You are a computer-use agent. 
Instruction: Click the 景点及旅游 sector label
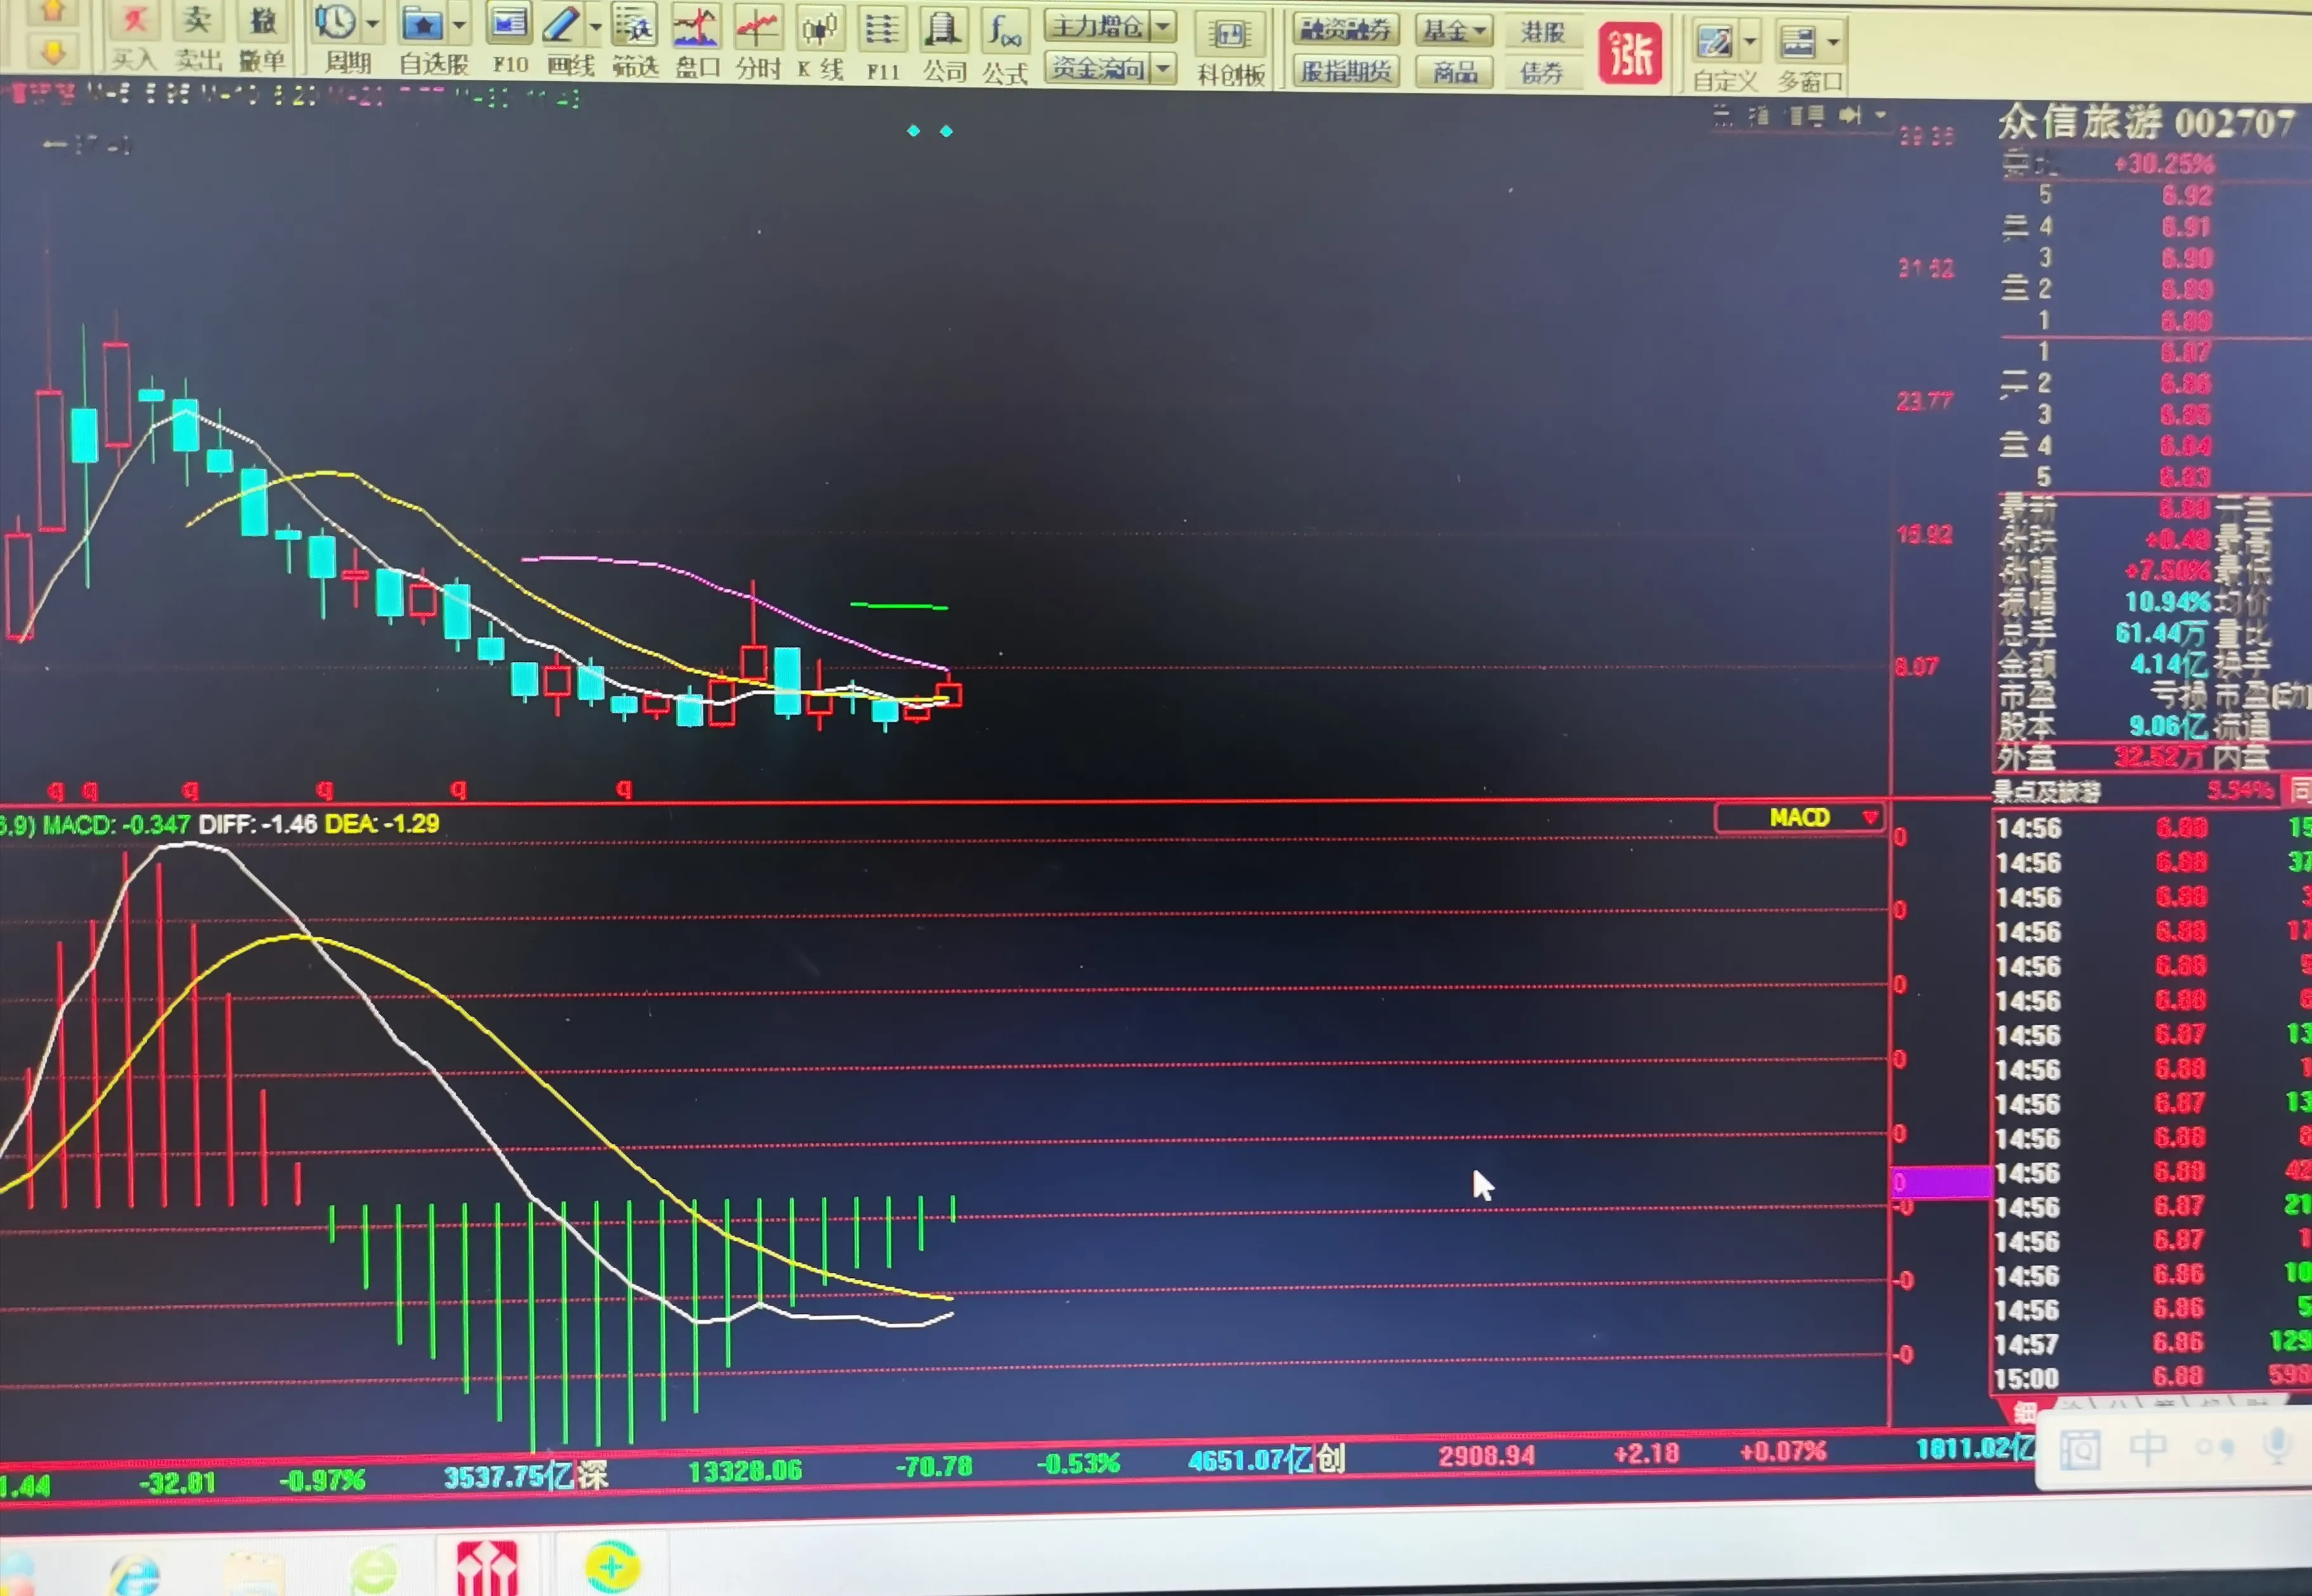click(x=2047, y=792)
